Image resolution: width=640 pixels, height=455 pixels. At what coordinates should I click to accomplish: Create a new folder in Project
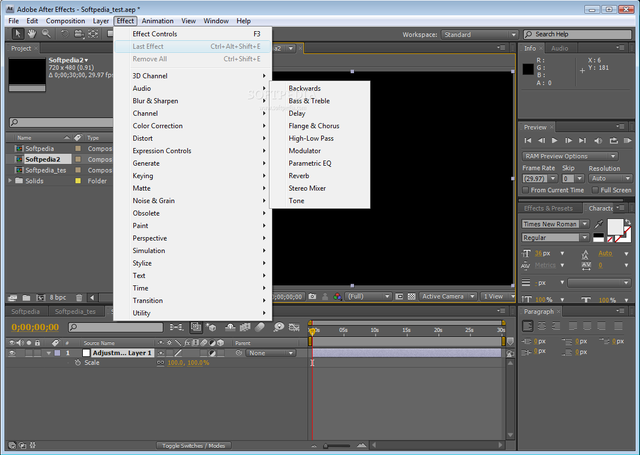pos(27,298)
